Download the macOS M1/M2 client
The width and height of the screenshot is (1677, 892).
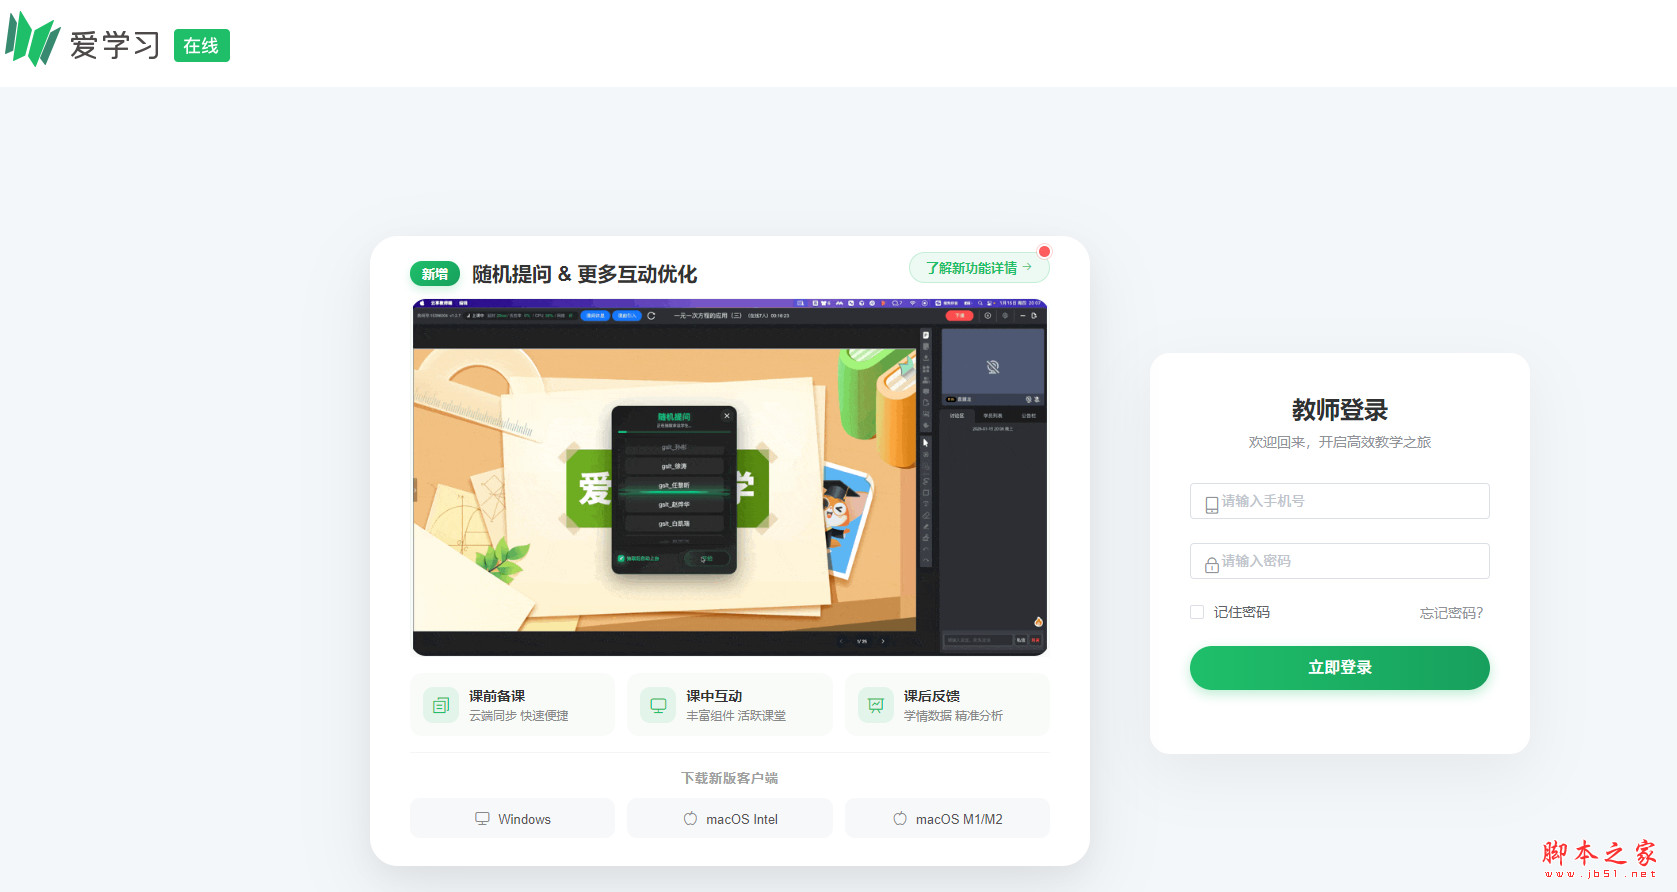click(947, 818)
